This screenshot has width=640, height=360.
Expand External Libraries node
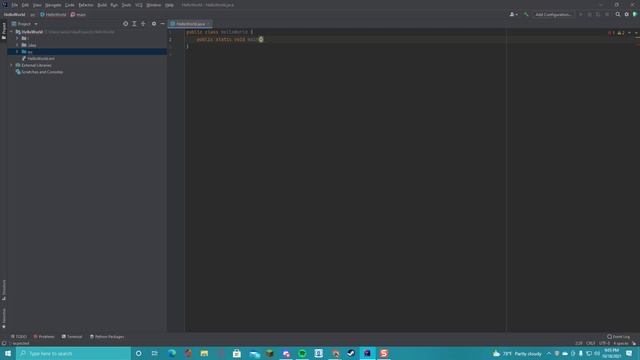pyautogui.click(x=11, y=65)
